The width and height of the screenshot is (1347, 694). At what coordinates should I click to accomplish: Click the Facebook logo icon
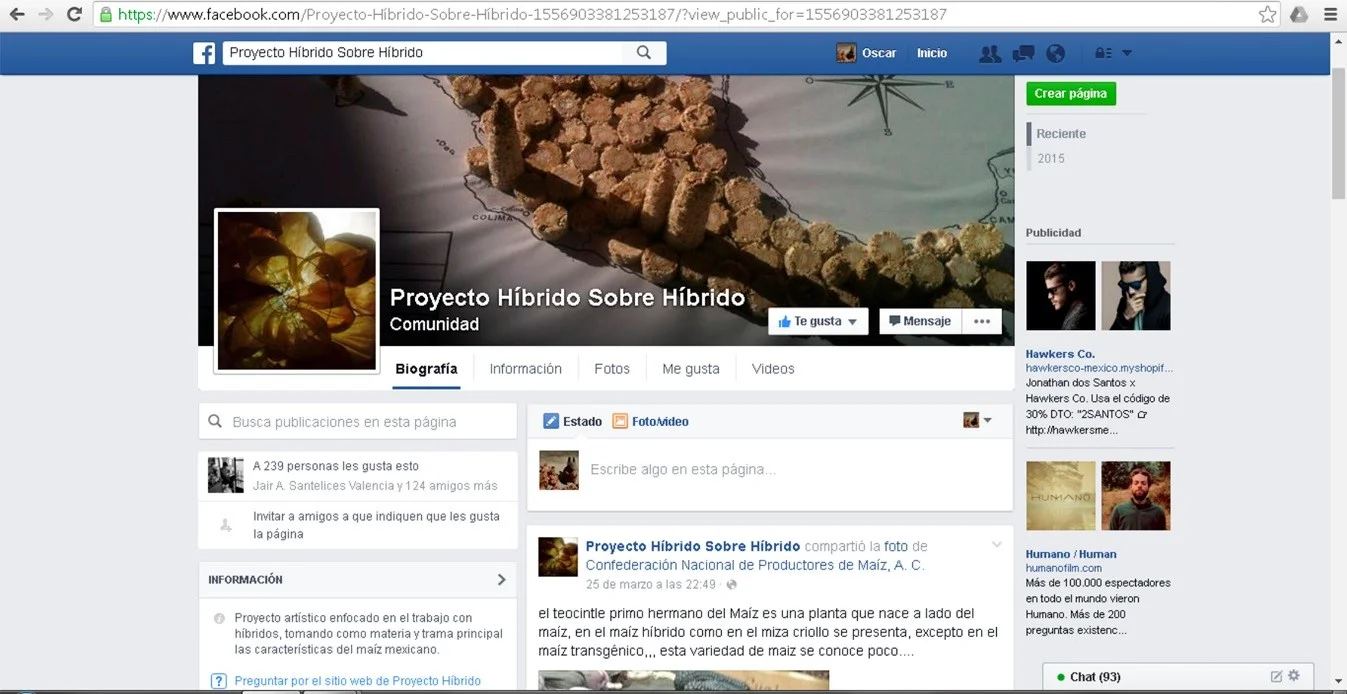pos(204,53)
